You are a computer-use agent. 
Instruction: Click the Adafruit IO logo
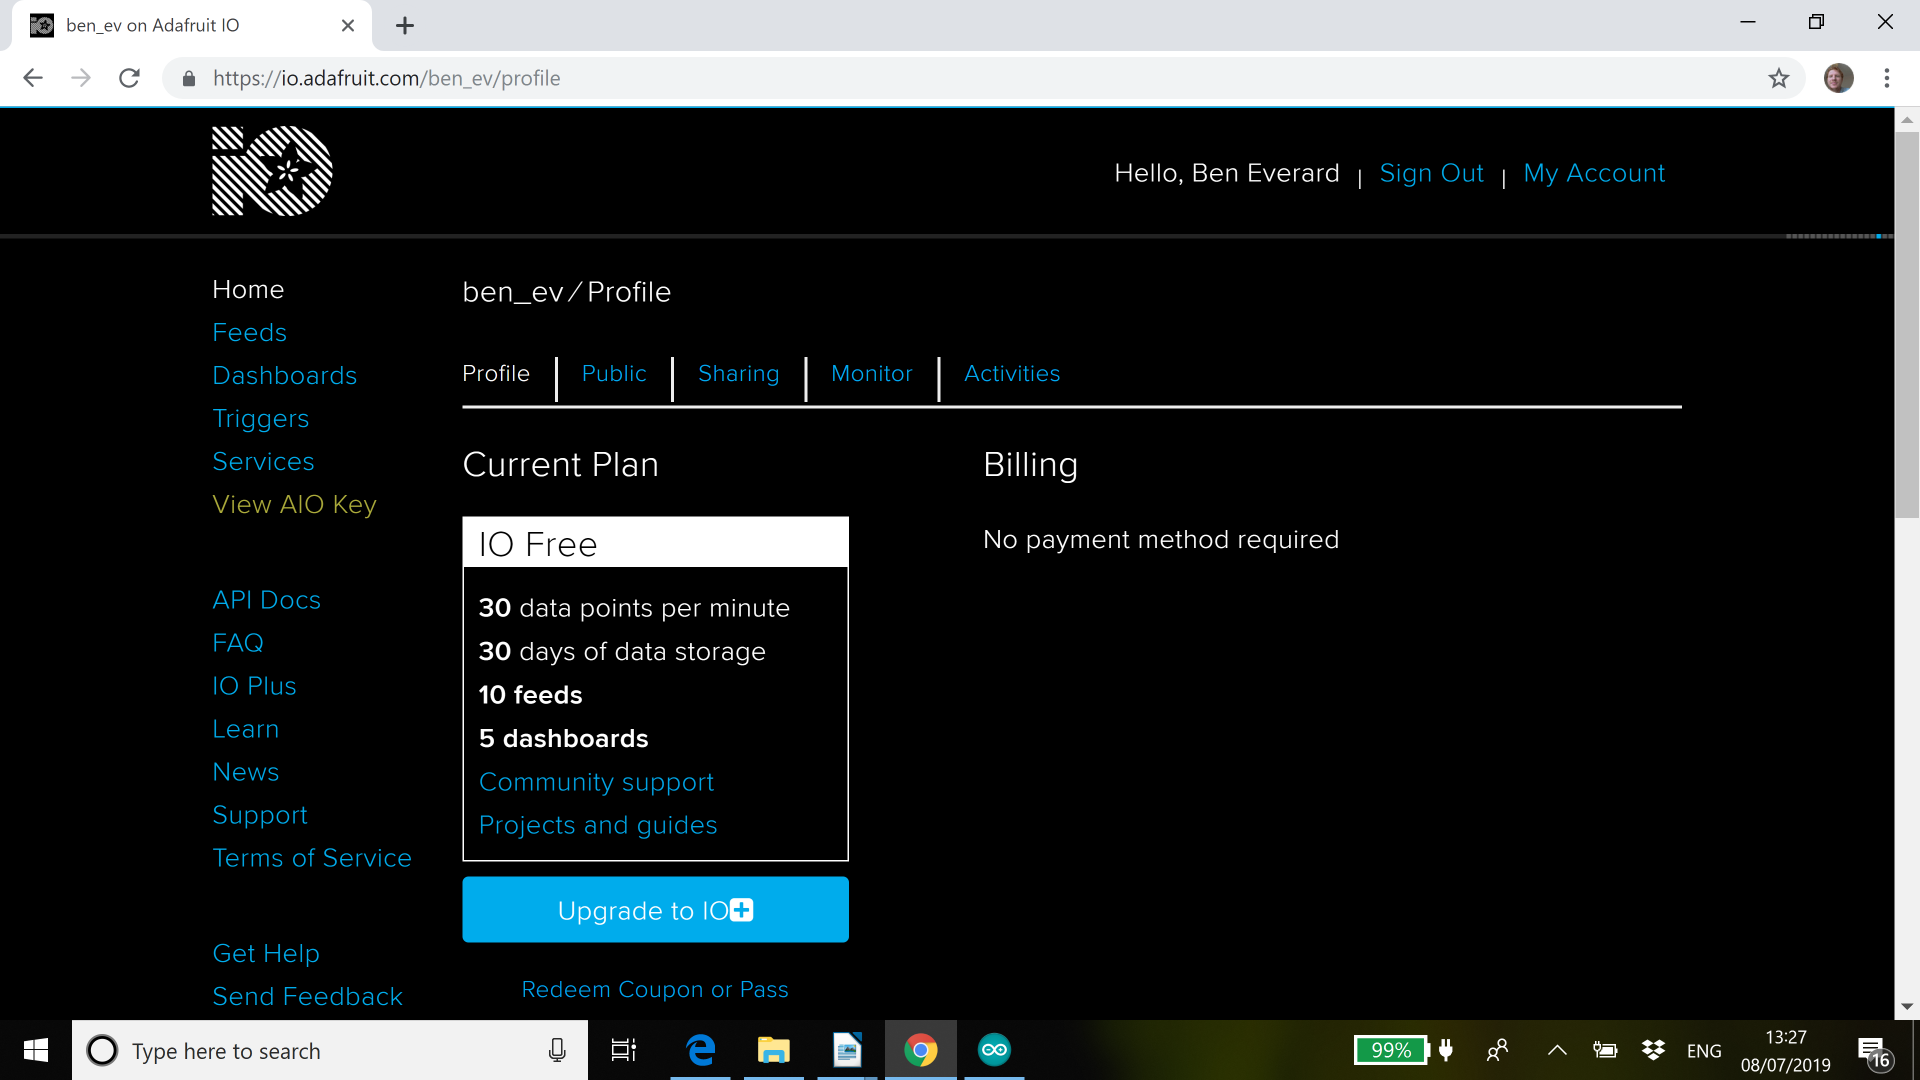[272, 171]
